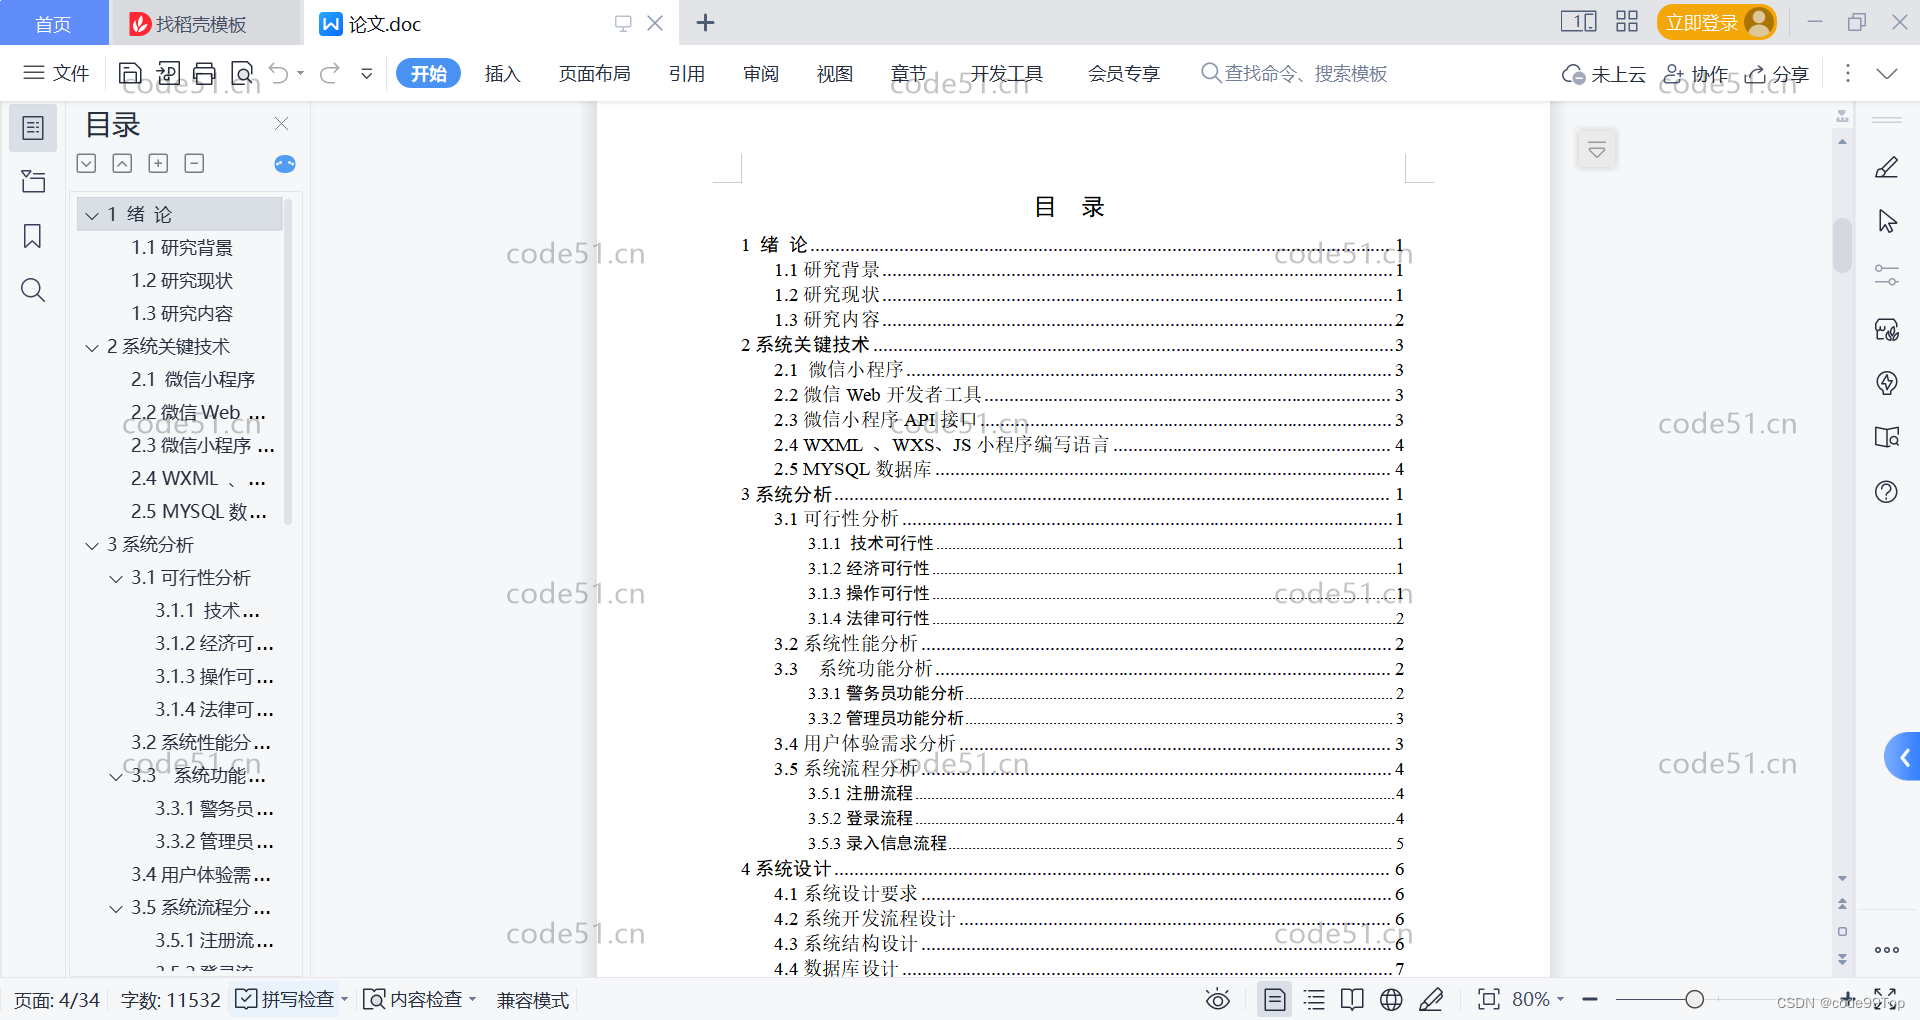Collapse the ribbon chevron at top right

1886,73
